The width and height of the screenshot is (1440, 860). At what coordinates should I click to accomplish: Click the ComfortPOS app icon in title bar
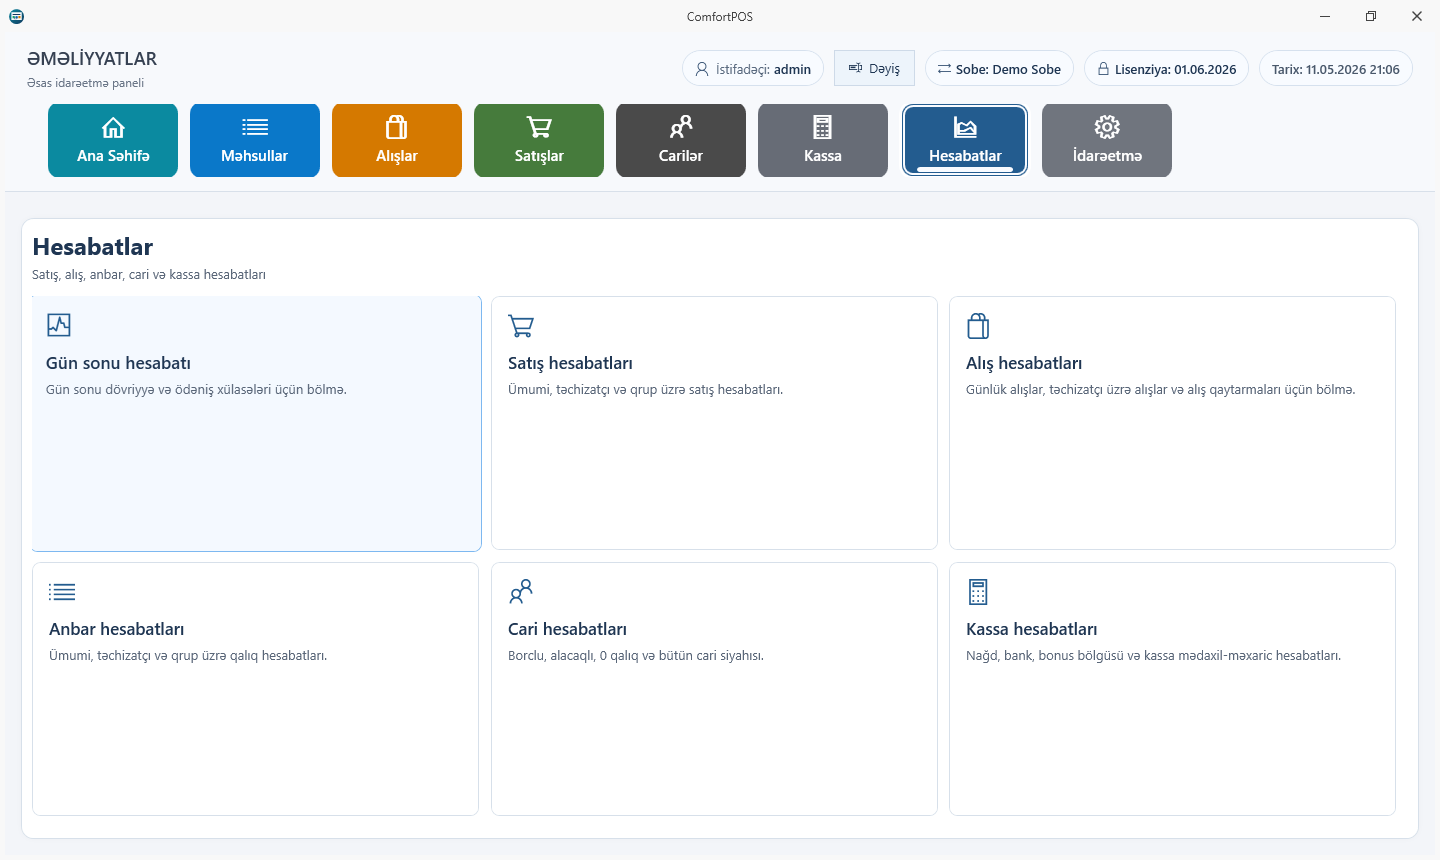tap(16, 16)
